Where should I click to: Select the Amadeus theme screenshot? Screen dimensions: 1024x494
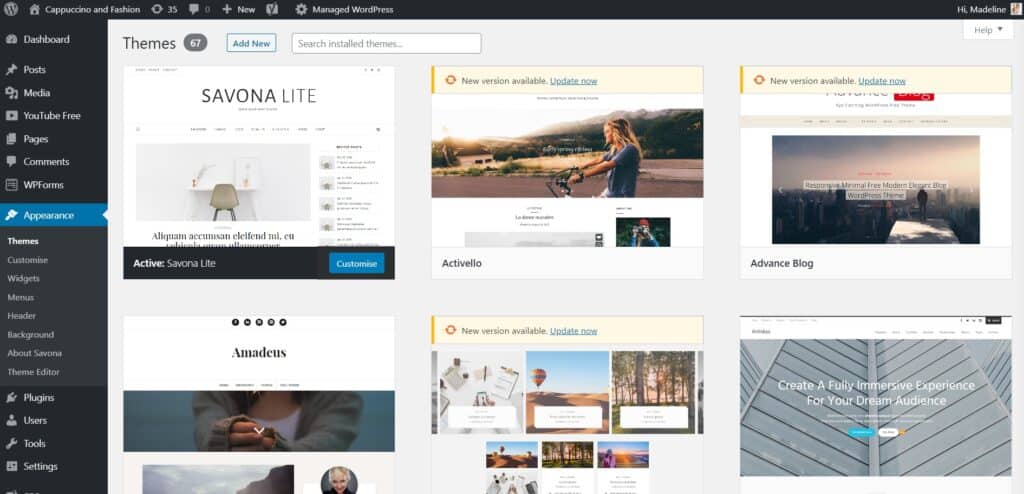(x=259, y=404)
